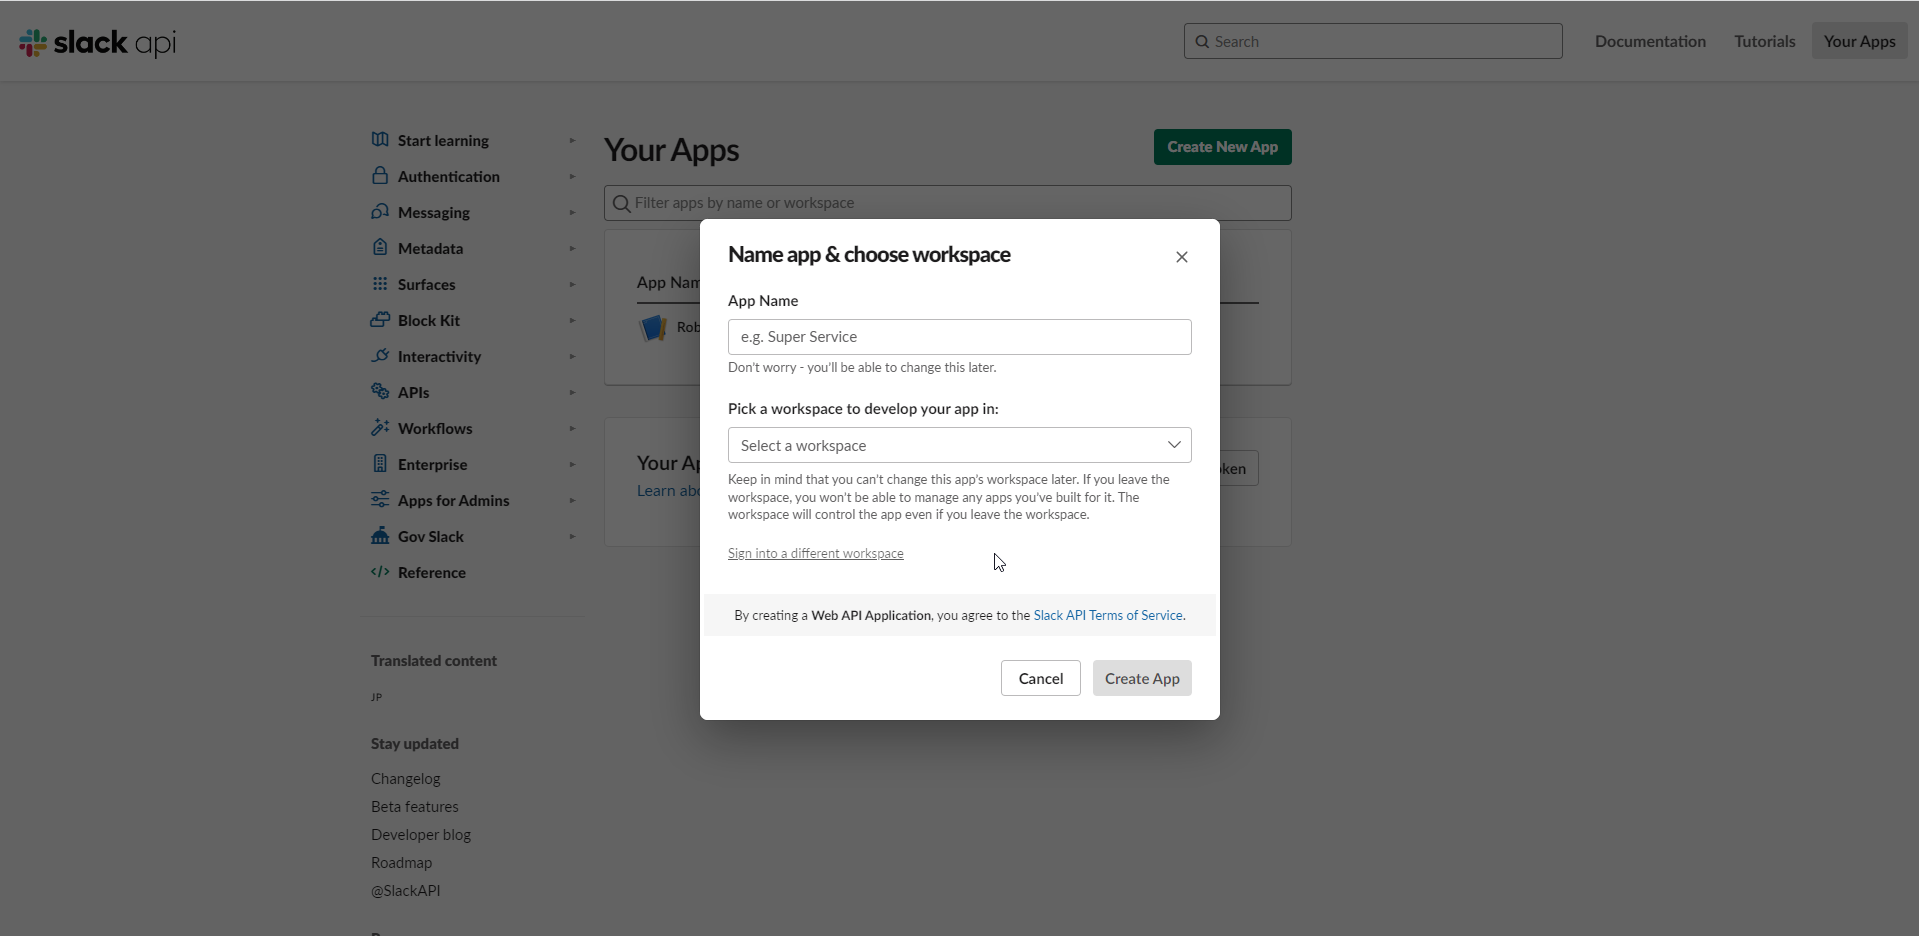This screenshot has height=936, width=1919.
Task: Open the Gov Slack menu item
Action: (x=430, y=536)
